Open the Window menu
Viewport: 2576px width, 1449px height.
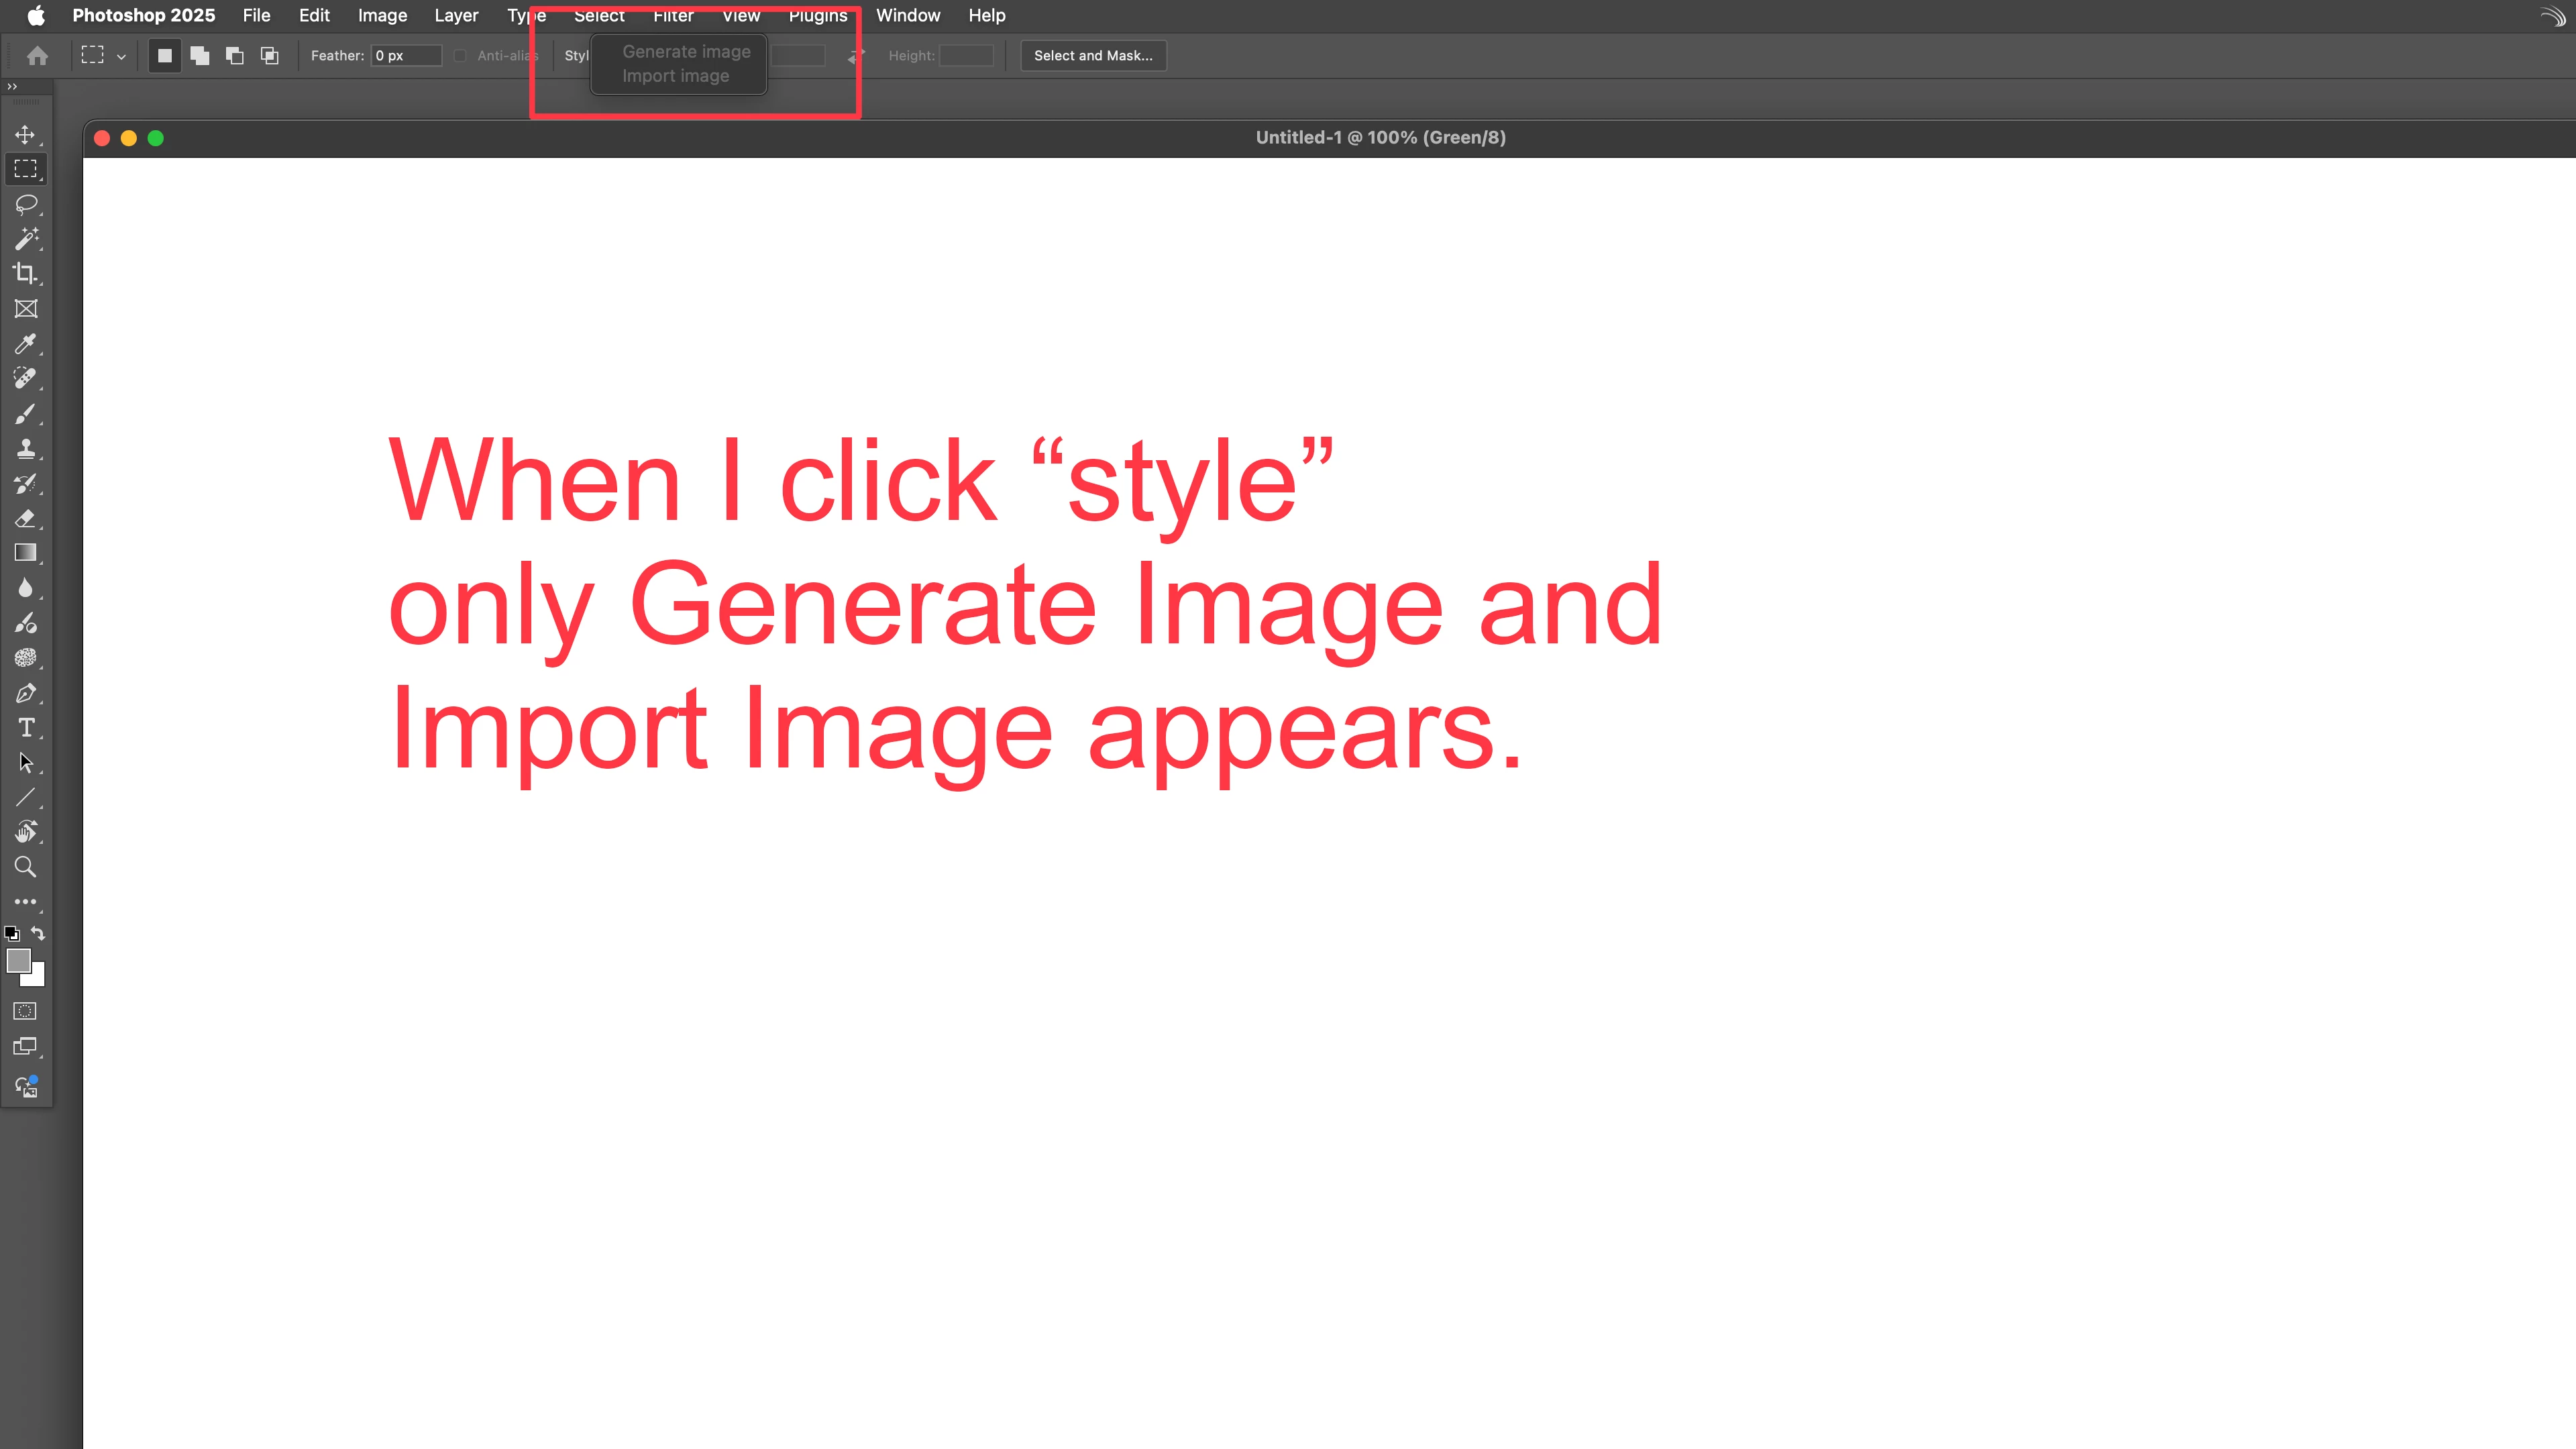[907, 16]
